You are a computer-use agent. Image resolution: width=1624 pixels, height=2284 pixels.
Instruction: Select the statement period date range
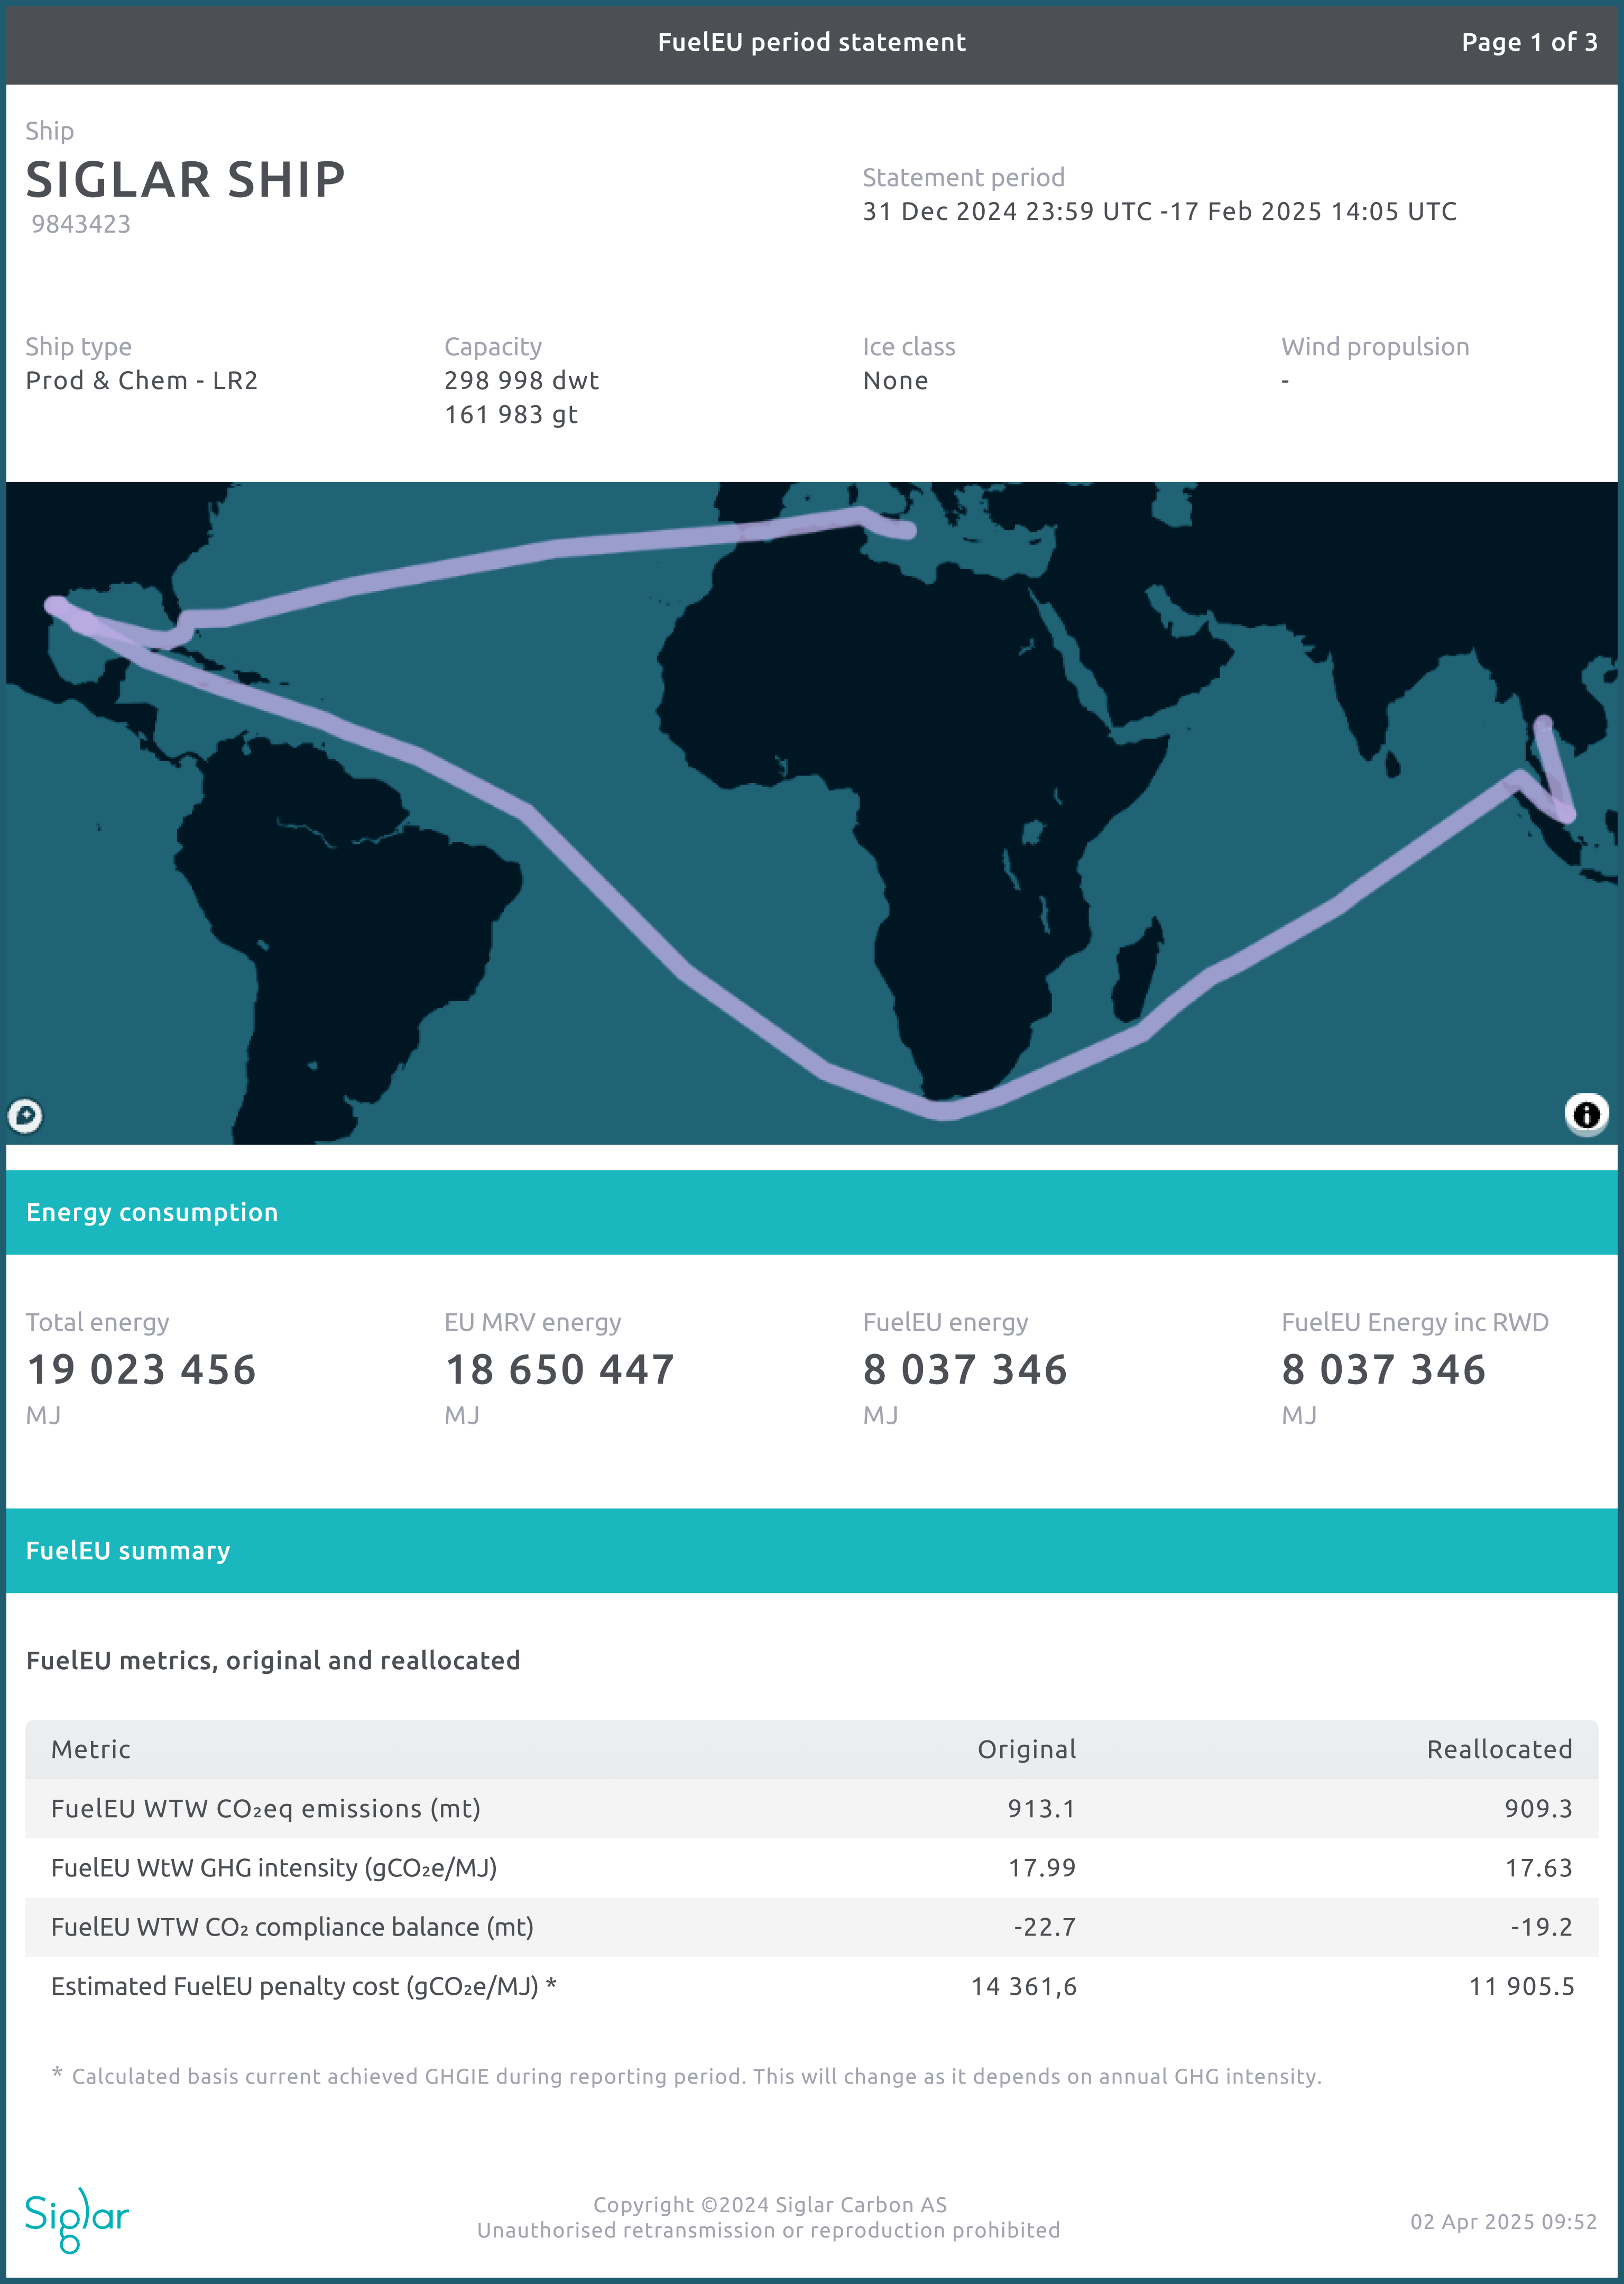(1159, 211)
